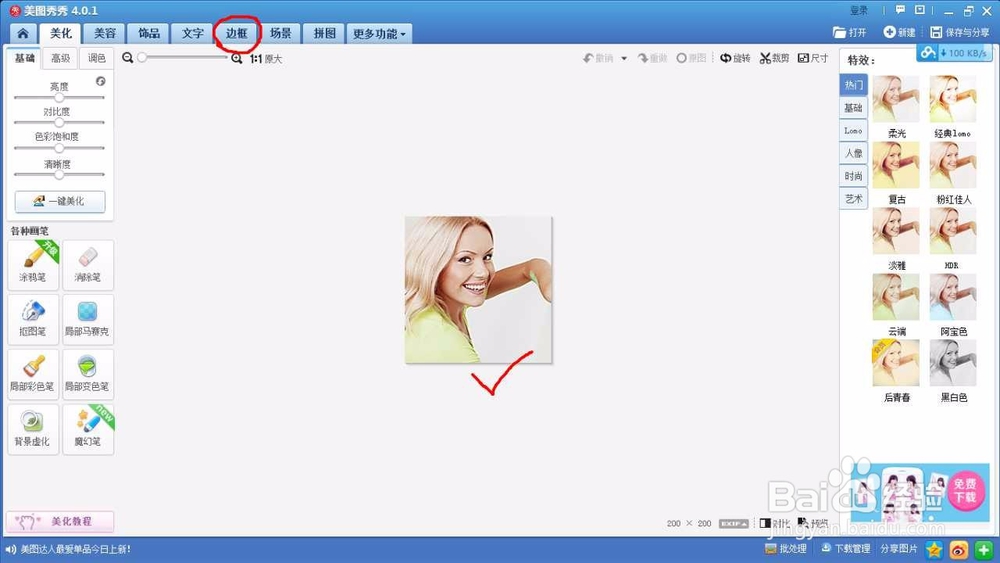Open the 美化教程 tutorial button
1000x563 pixels.
point(60,522)
